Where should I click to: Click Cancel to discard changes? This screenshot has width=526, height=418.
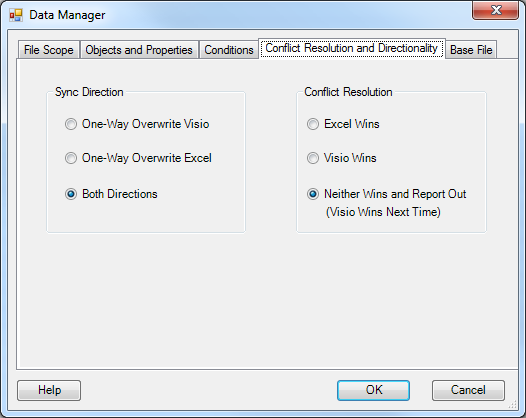click(x=468, y=390)
